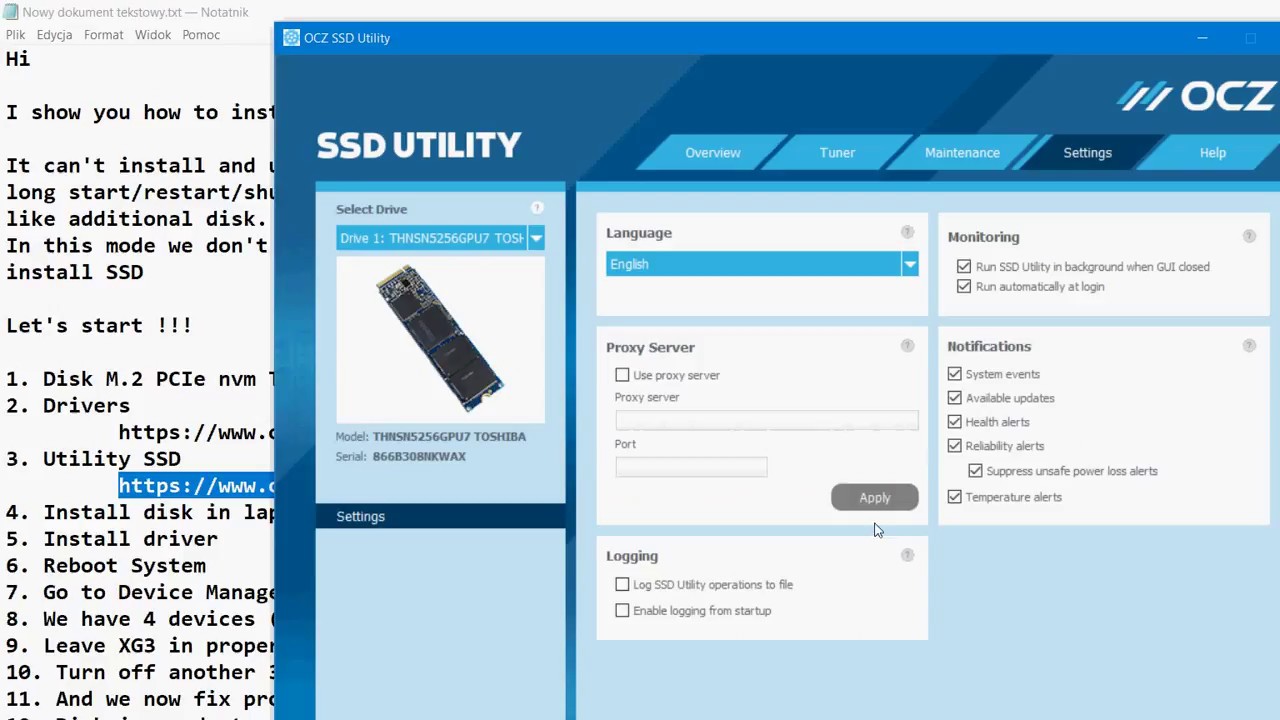Screen dimensions: 1280x720
Task: Toggle Health alerts checkbox
Action: pyautogui.click(x=954, y=421)
